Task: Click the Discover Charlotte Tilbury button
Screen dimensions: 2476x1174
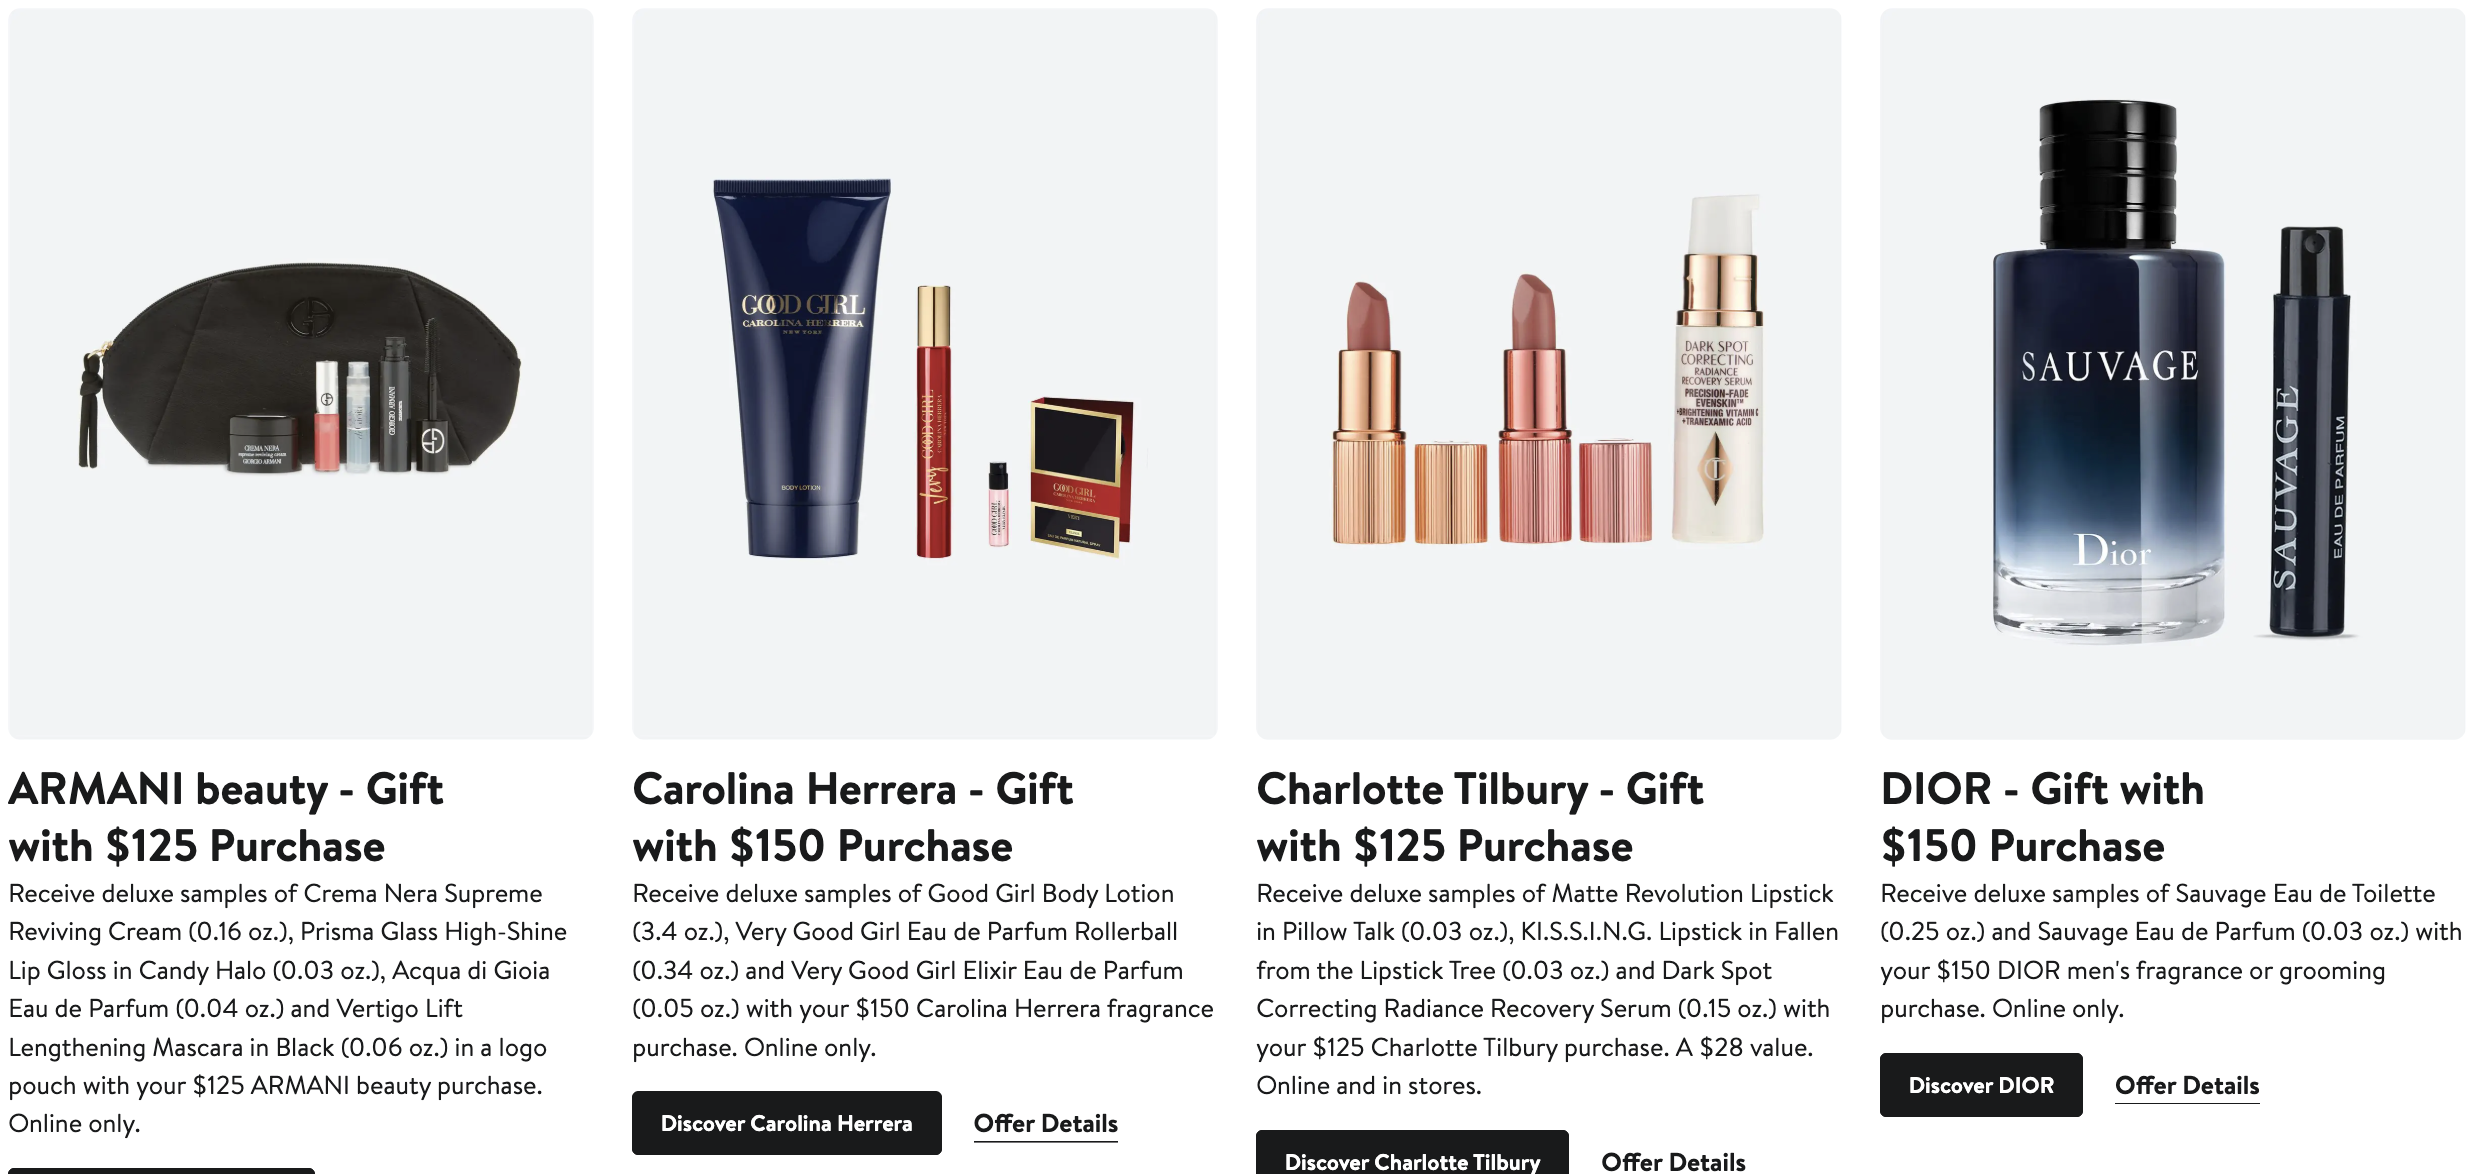Action: (1412, 1154)
